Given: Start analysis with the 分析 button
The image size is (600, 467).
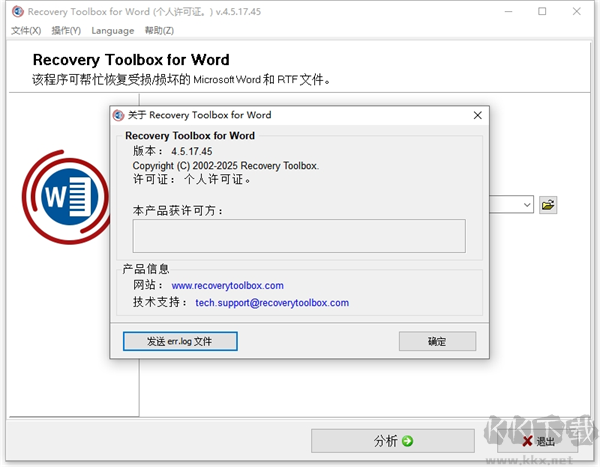Looking at the screenshot, I should tap(393, 440).
